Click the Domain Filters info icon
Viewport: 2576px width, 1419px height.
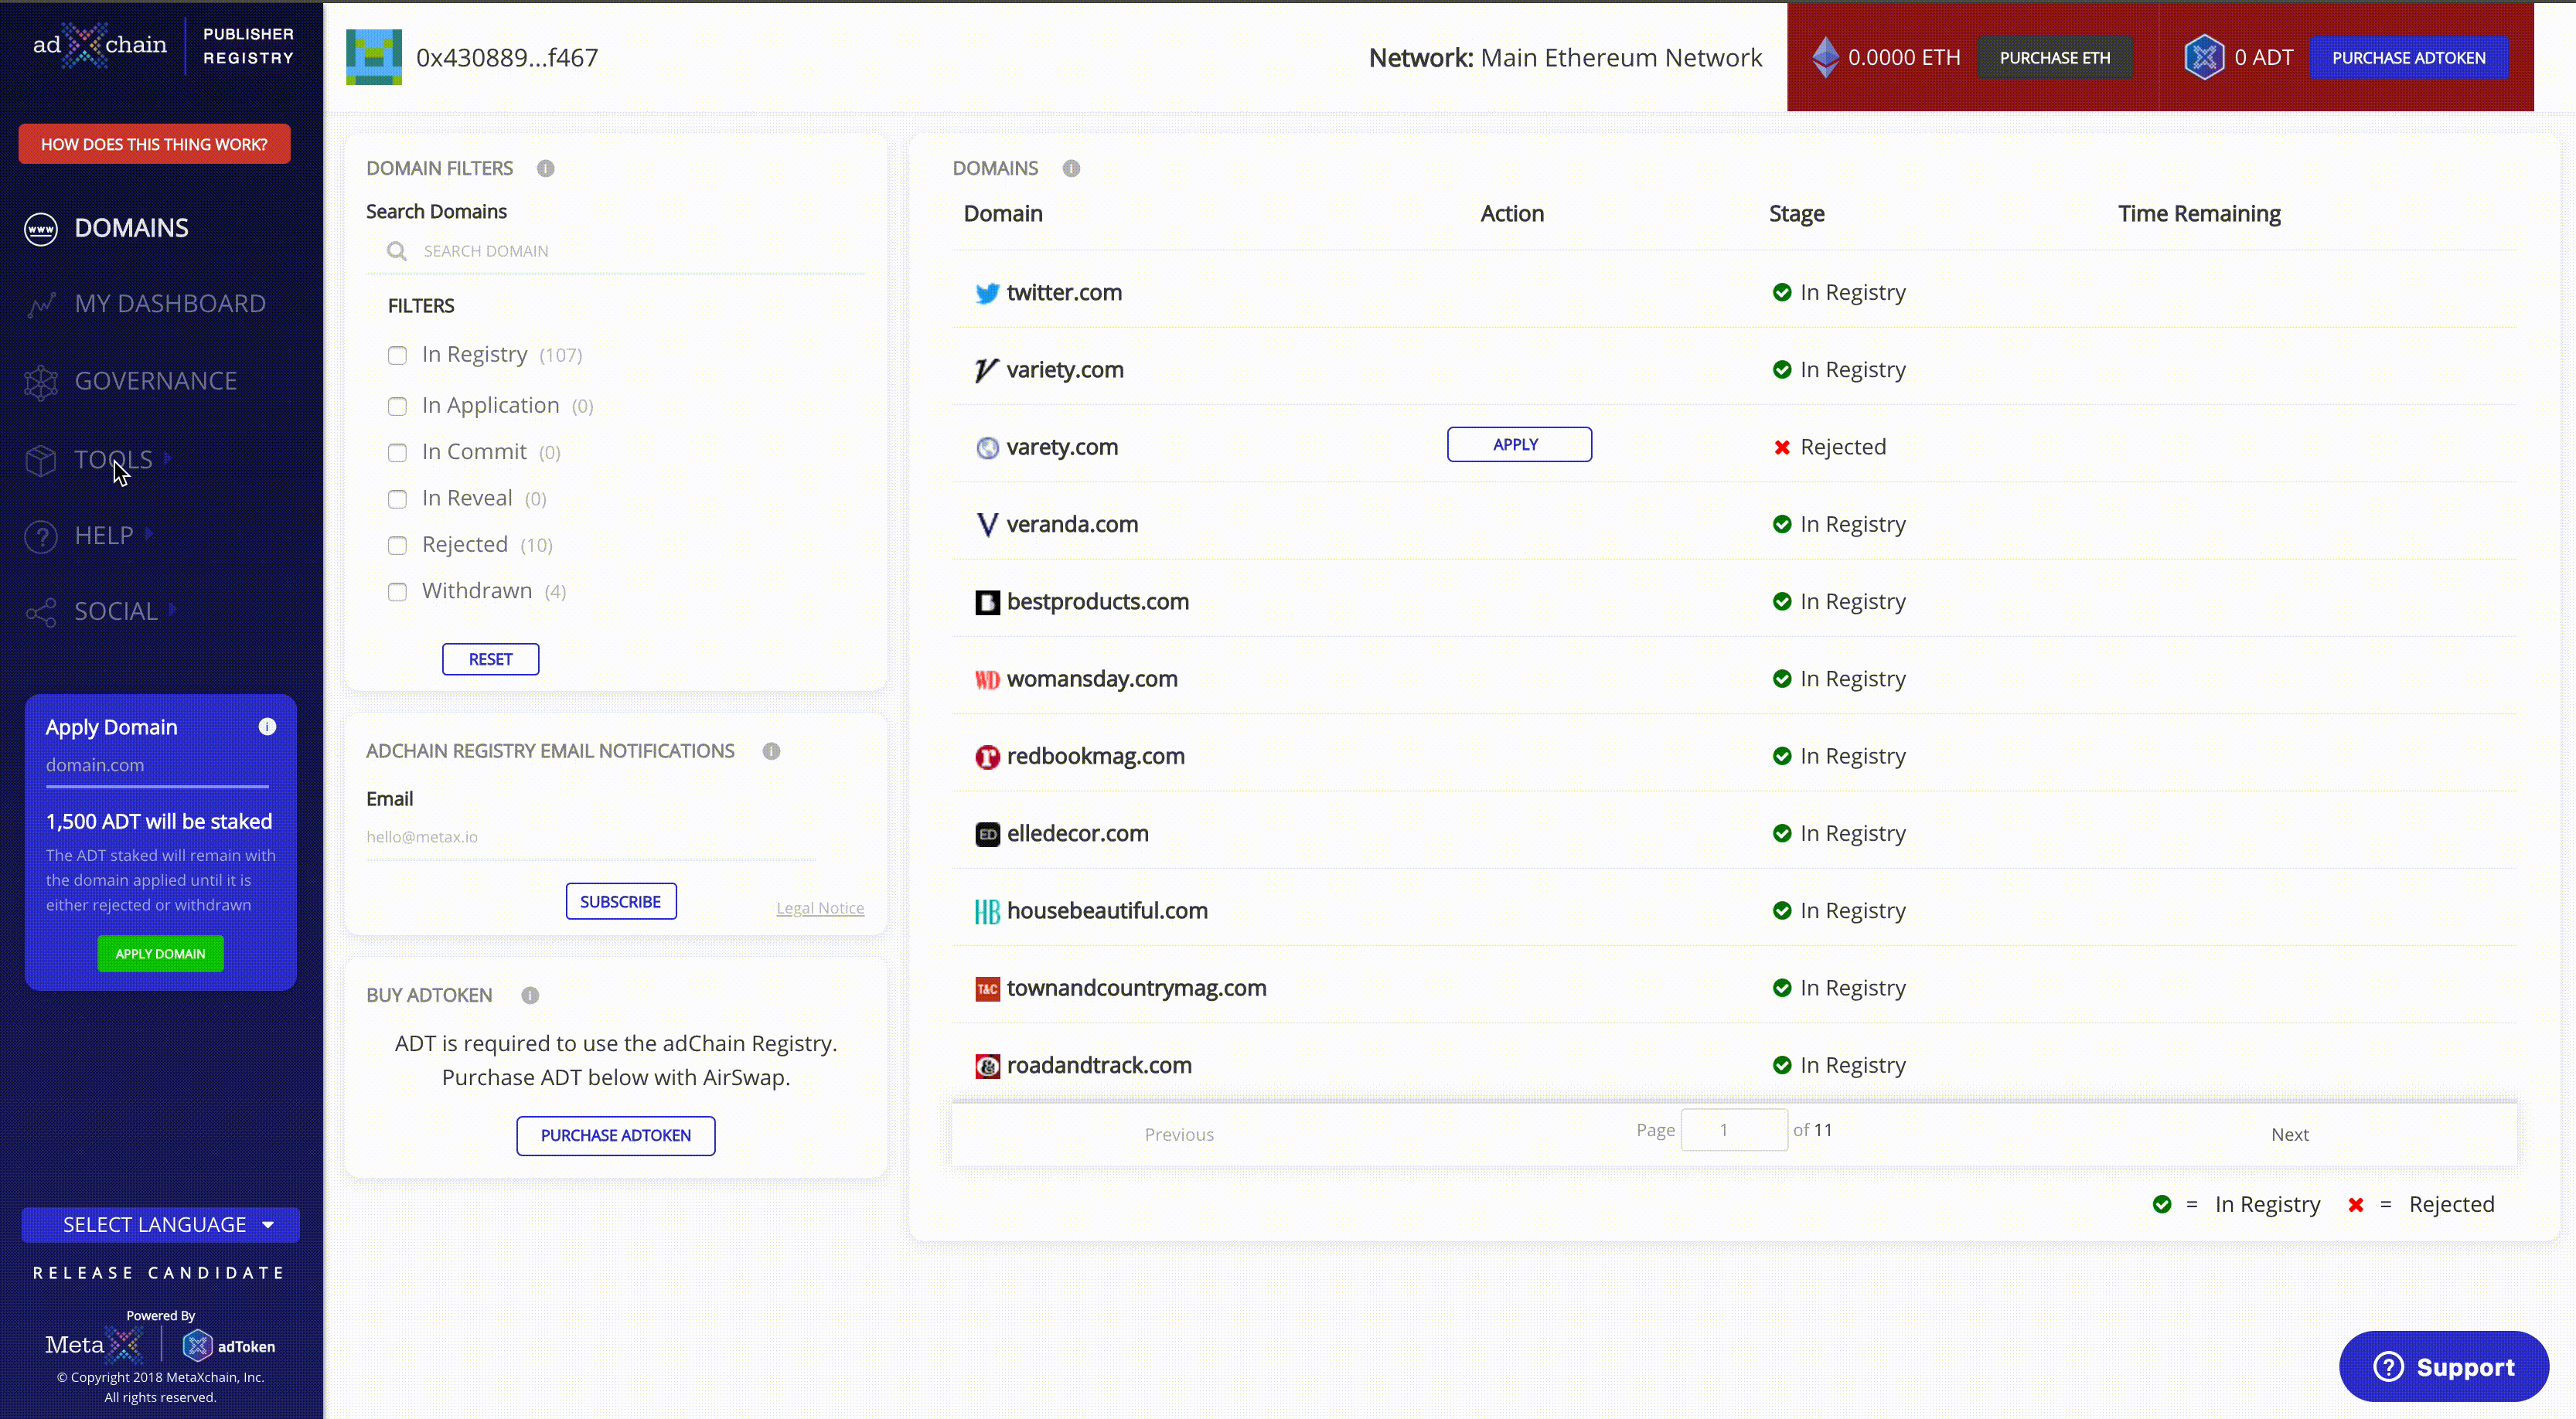(545, 168)
